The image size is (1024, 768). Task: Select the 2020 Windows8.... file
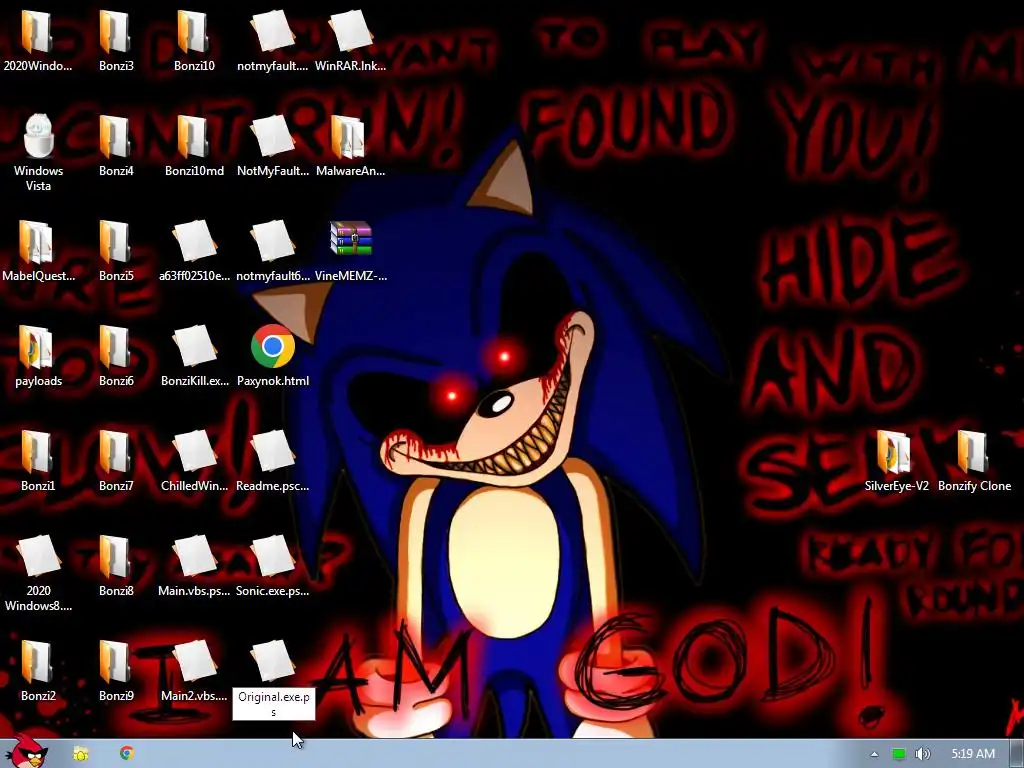(x=37, y=556)
